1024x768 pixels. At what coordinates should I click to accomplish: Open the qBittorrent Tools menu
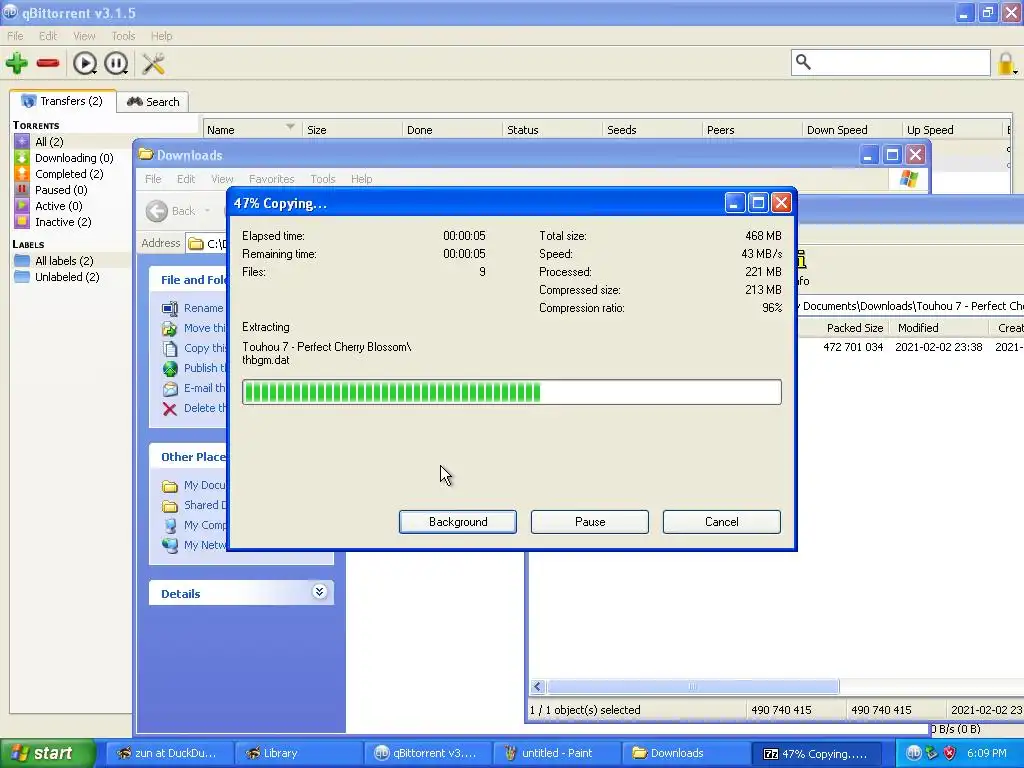click(x=123, y=36)
